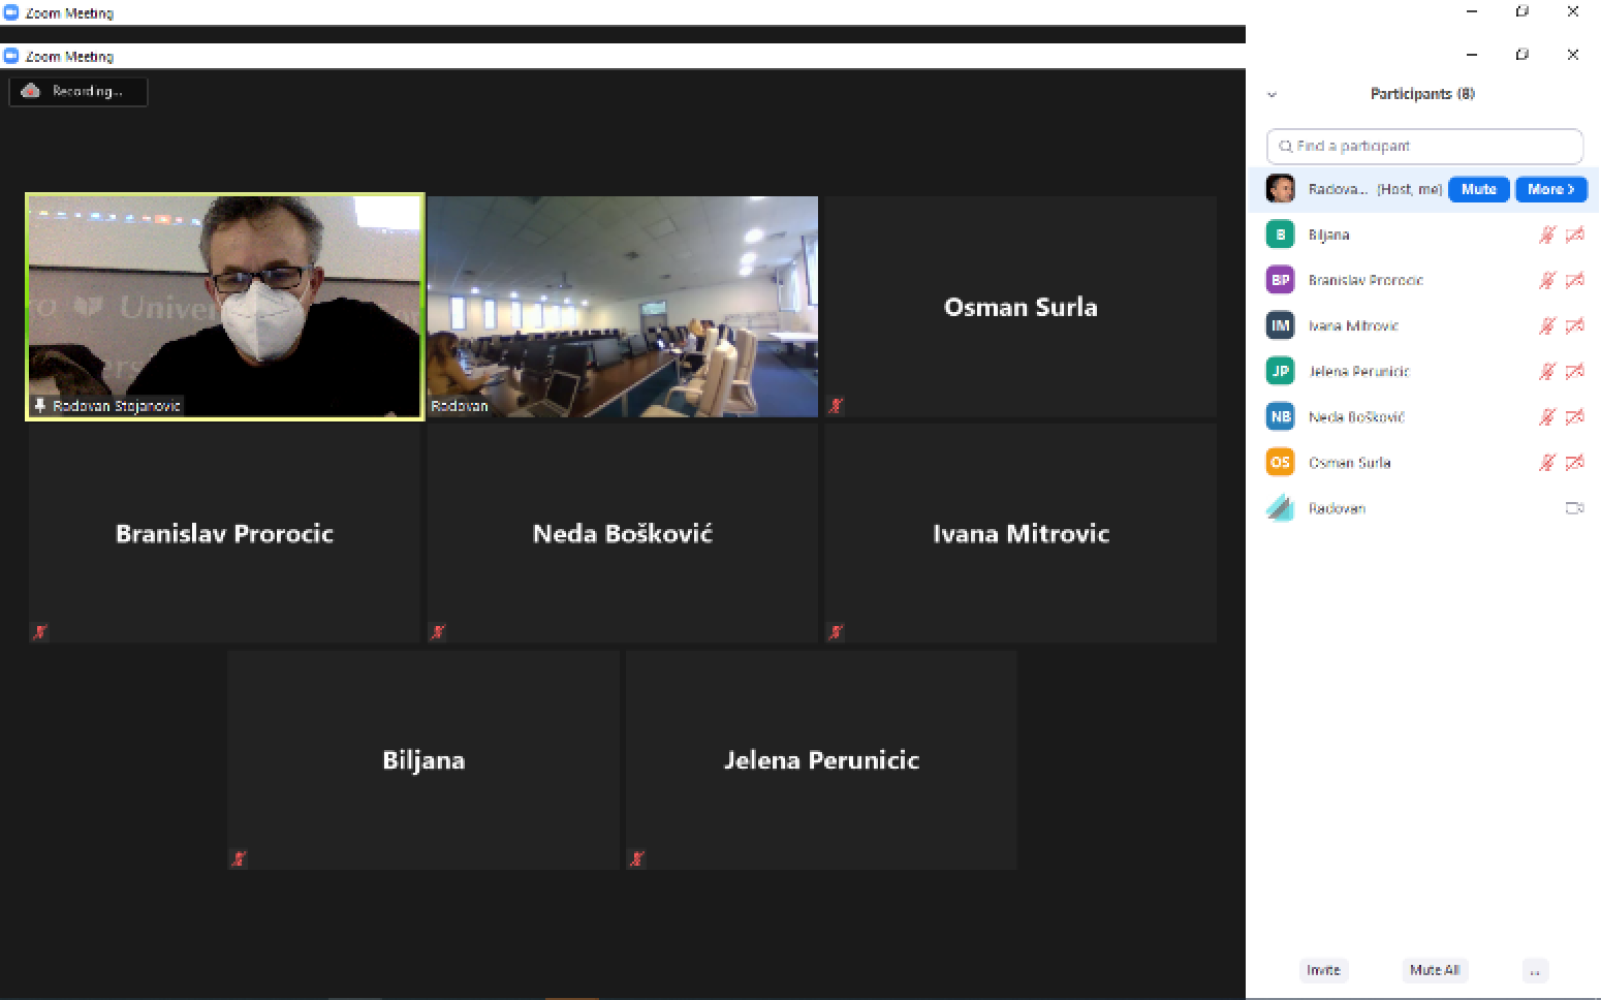The width and height of the screenshot is (1601, 1000).
Task: Open the three-dots options menu beside Mute All
Action: [x=1535, y=971]
